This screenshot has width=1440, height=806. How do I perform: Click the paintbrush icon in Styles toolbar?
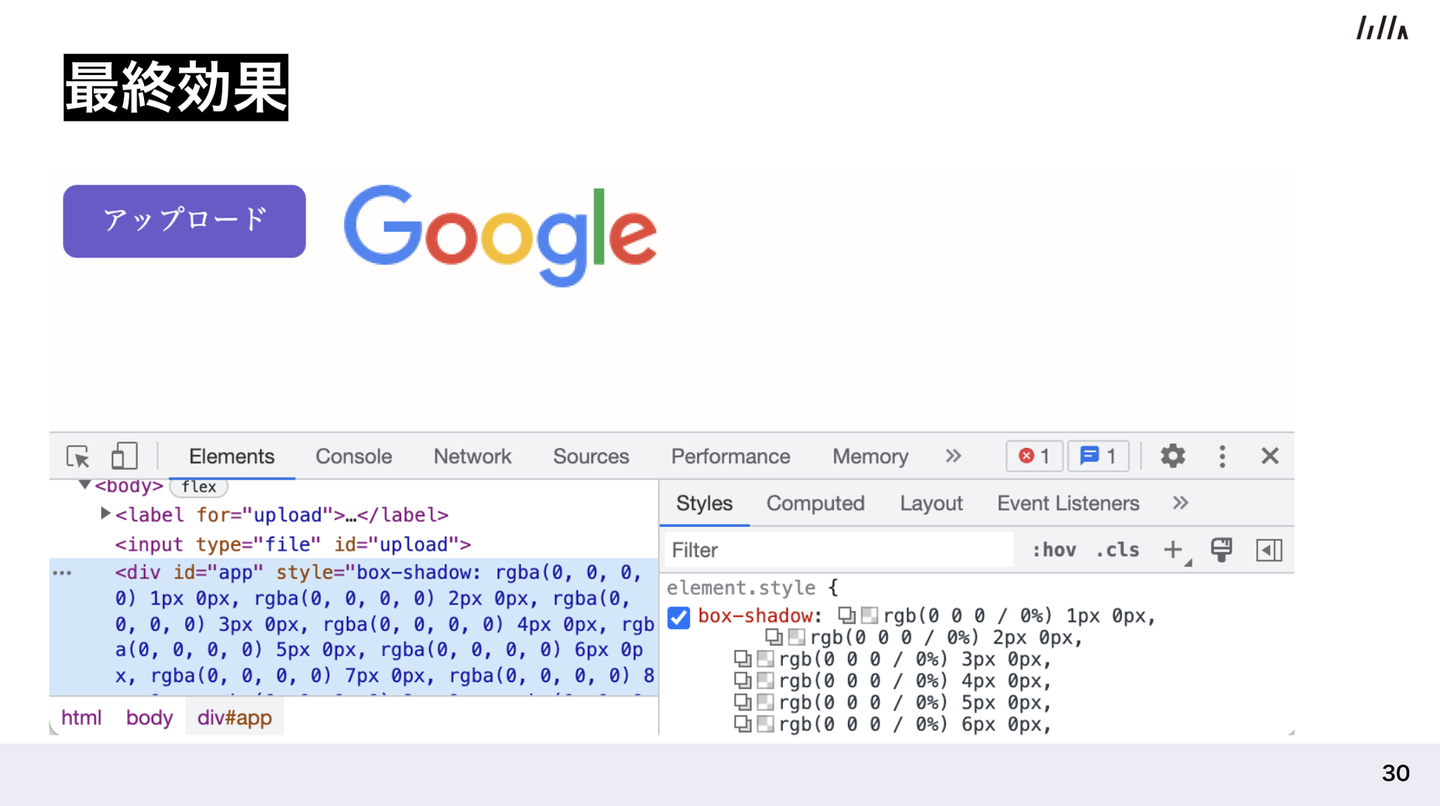pyautogui.click(x=1221, y=549)
